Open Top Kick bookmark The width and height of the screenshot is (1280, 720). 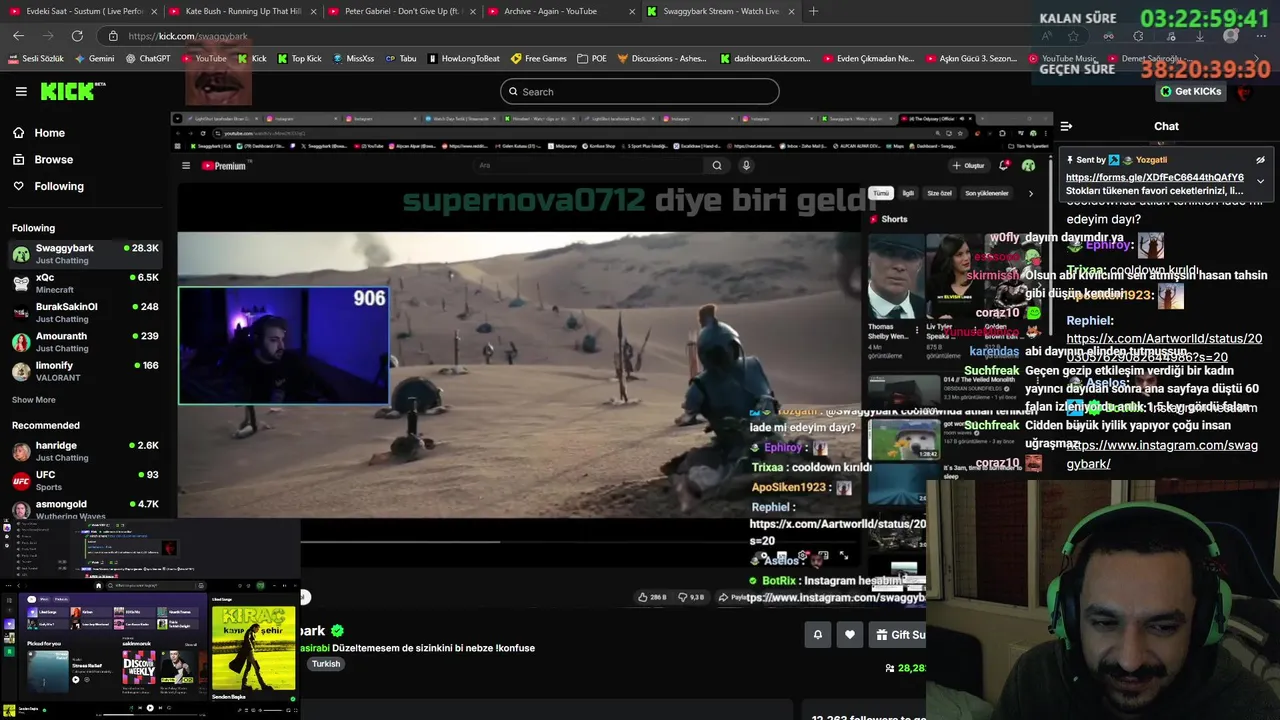coord(299,59)
